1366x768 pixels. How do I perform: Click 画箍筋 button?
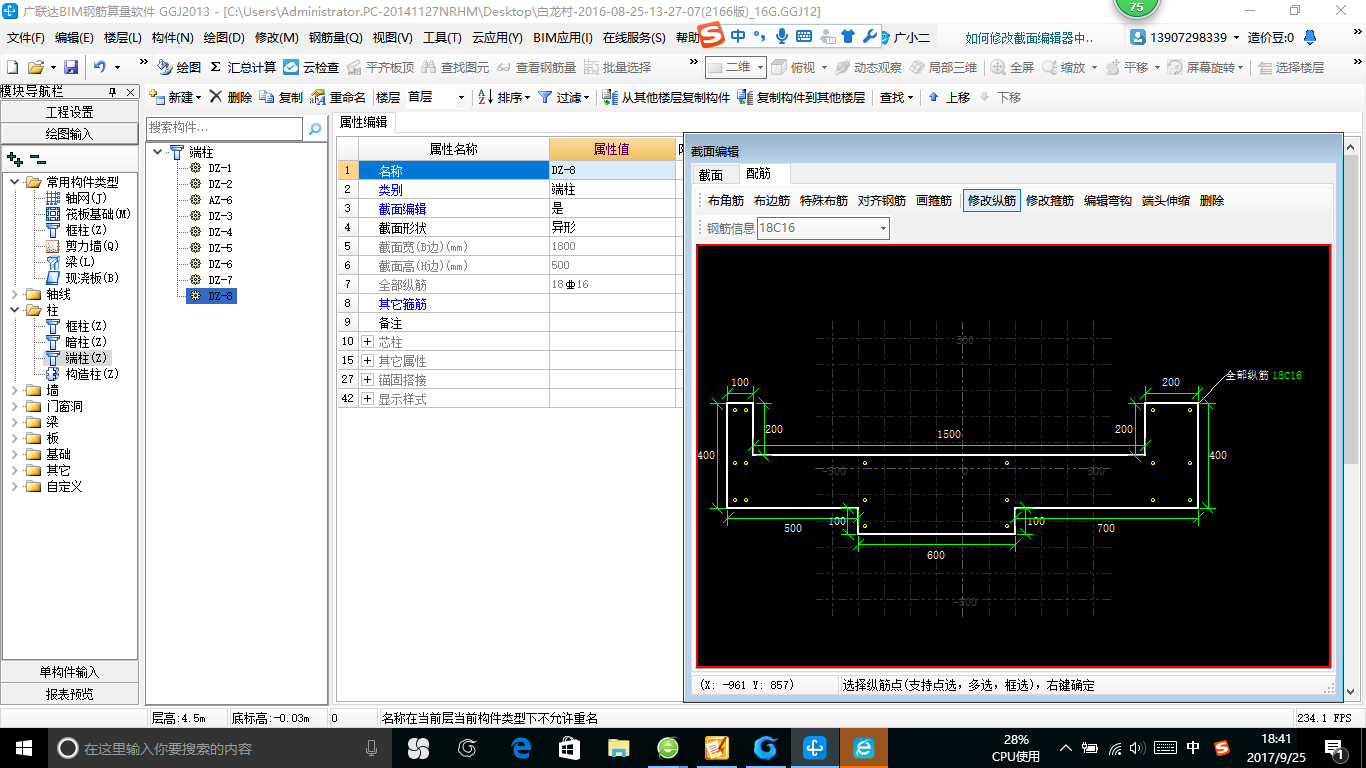934,201
